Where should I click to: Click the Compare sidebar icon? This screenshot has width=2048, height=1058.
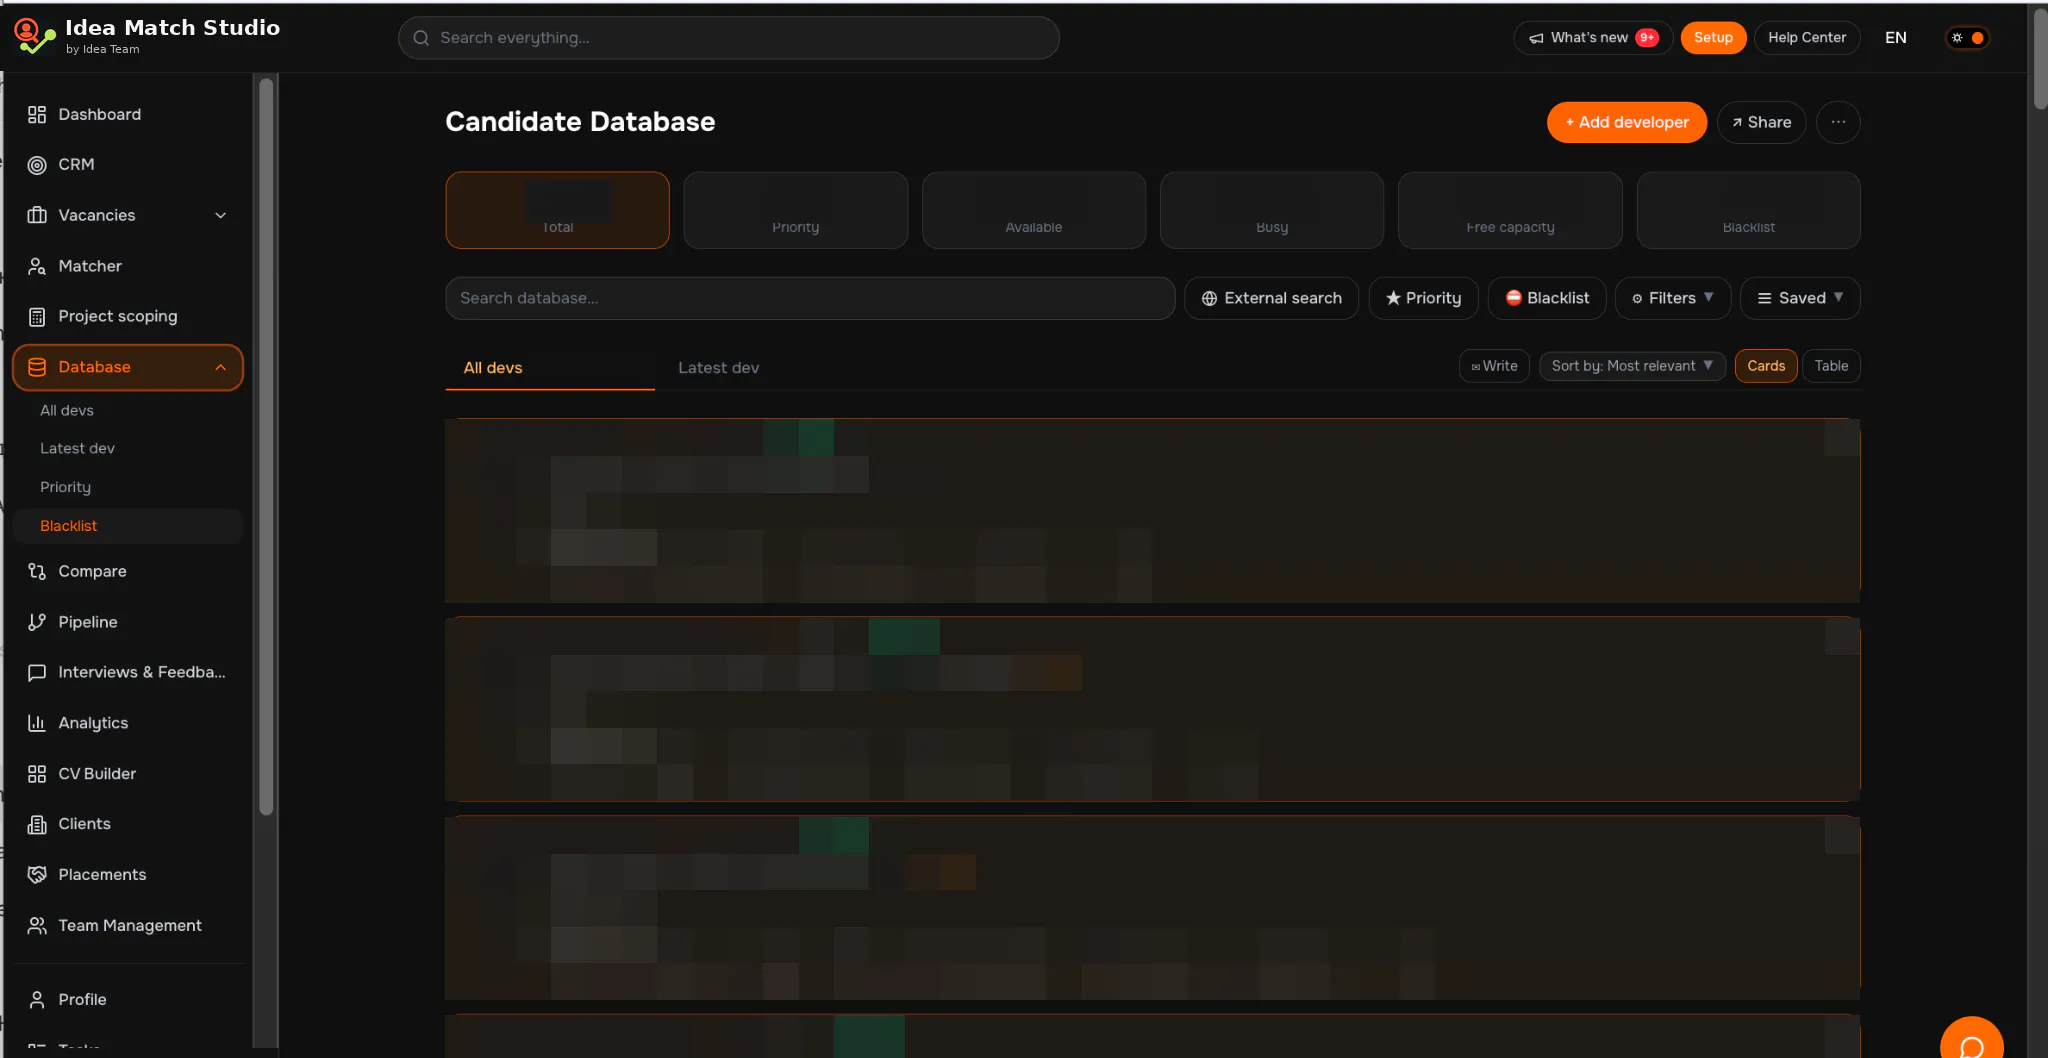point(37,571)
